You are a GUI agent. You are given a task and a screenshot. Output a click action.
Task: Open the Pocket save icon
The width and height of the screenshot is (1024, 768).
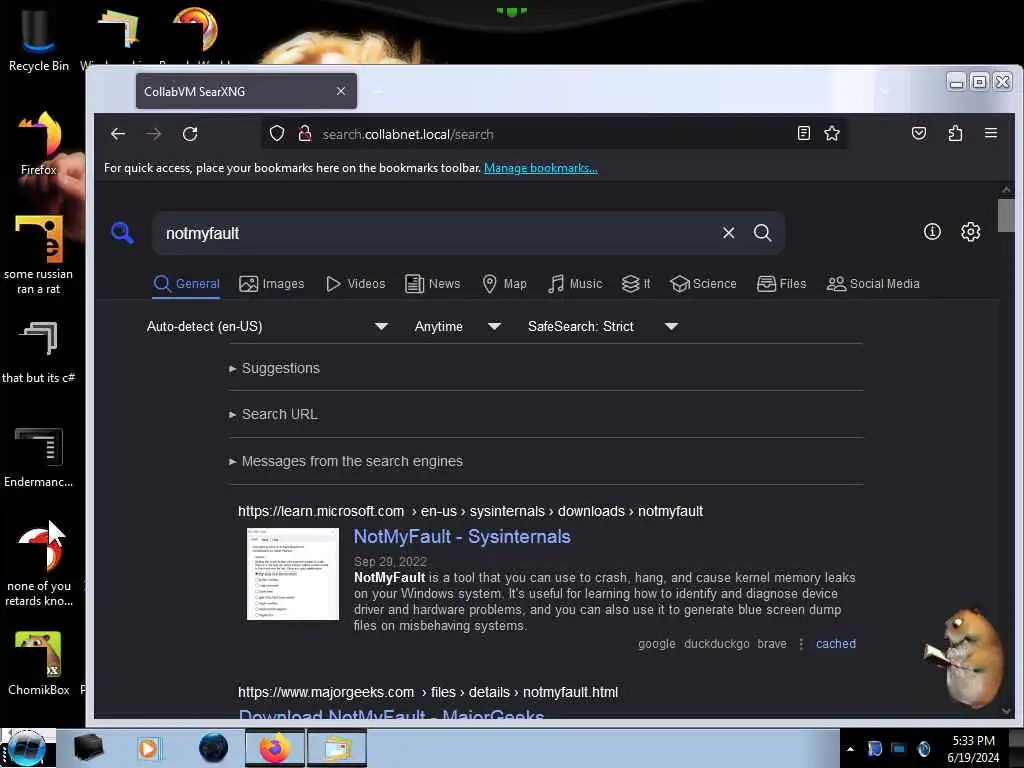click(x=919, y=133)
